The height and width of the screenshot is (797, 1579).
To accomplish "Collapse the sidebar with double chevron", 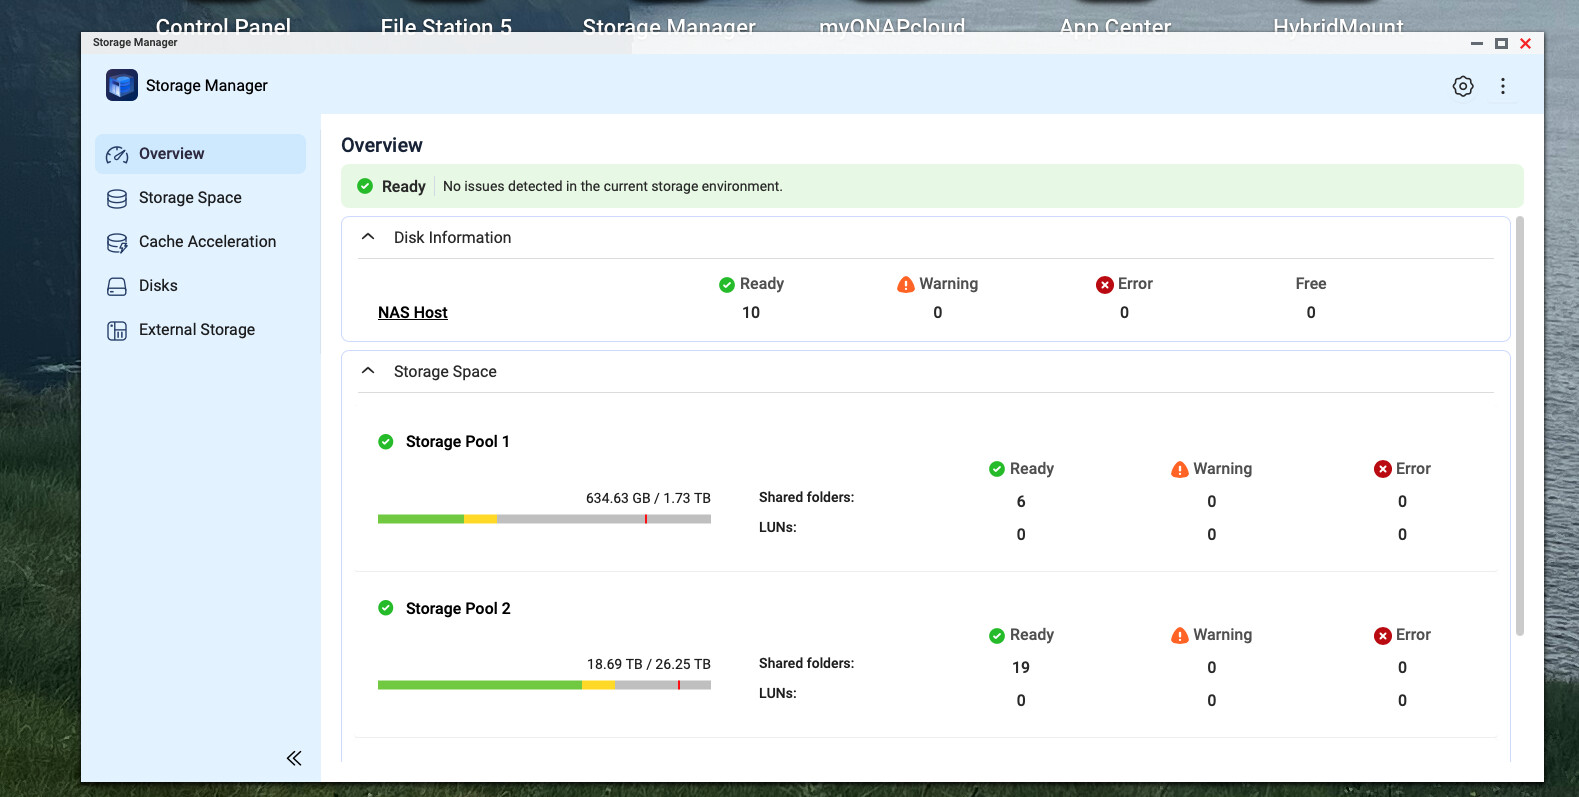I will click(x=294, y=758).
